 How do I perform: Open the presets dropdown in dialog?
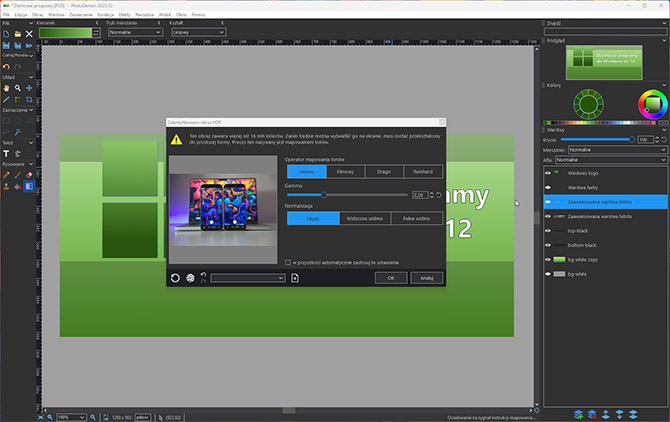[x=247, y=278]
